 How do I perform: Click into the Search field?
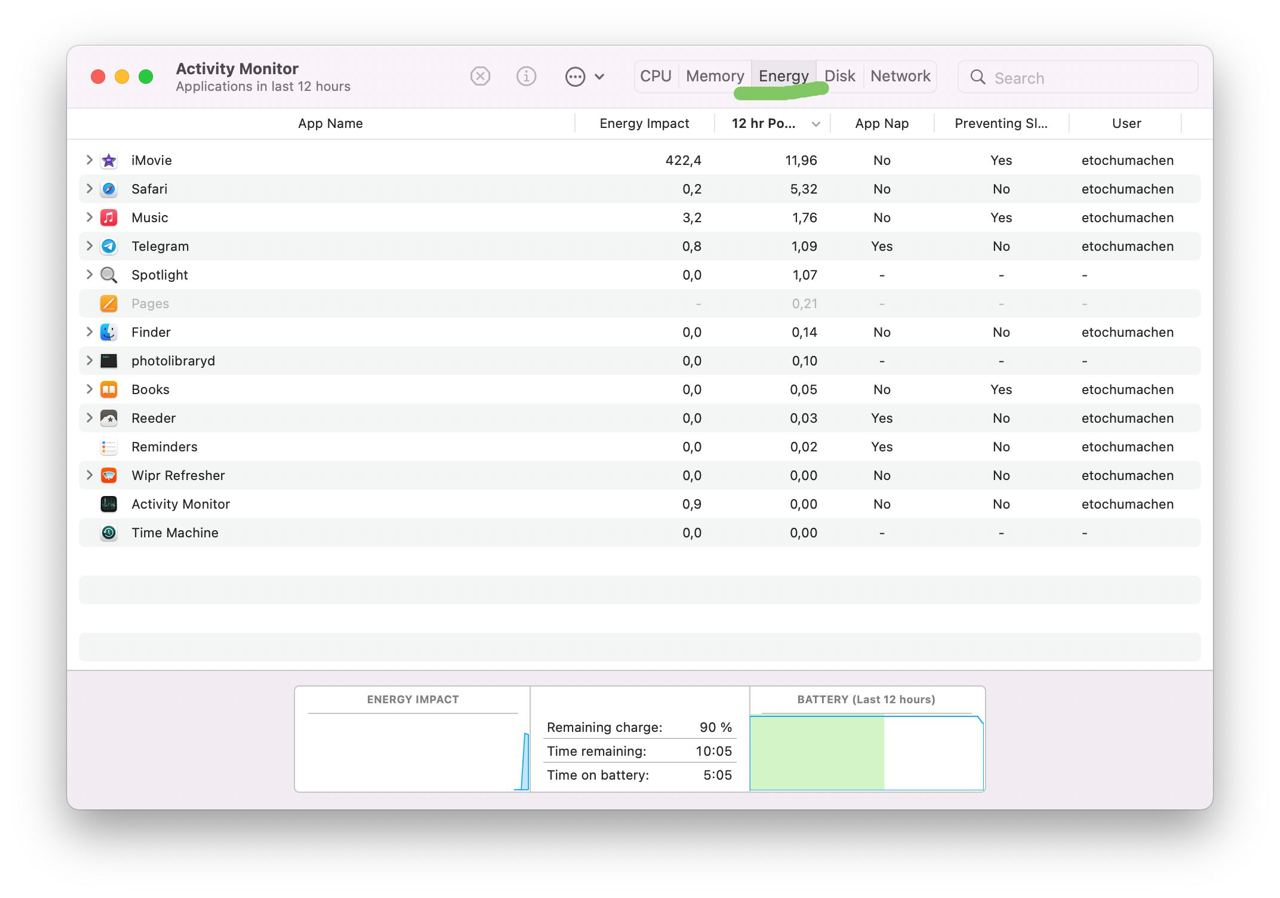(1078, 77)
